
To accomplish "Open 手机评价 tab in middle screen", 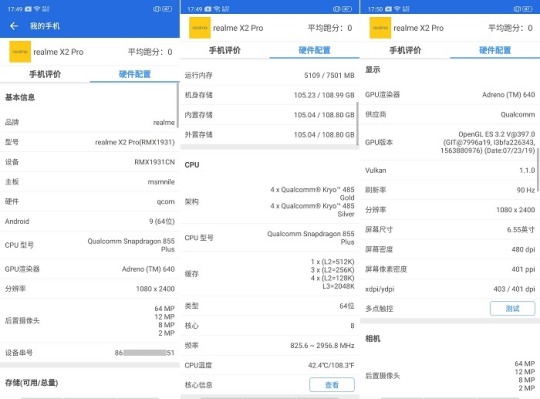I will click(225, 50).
